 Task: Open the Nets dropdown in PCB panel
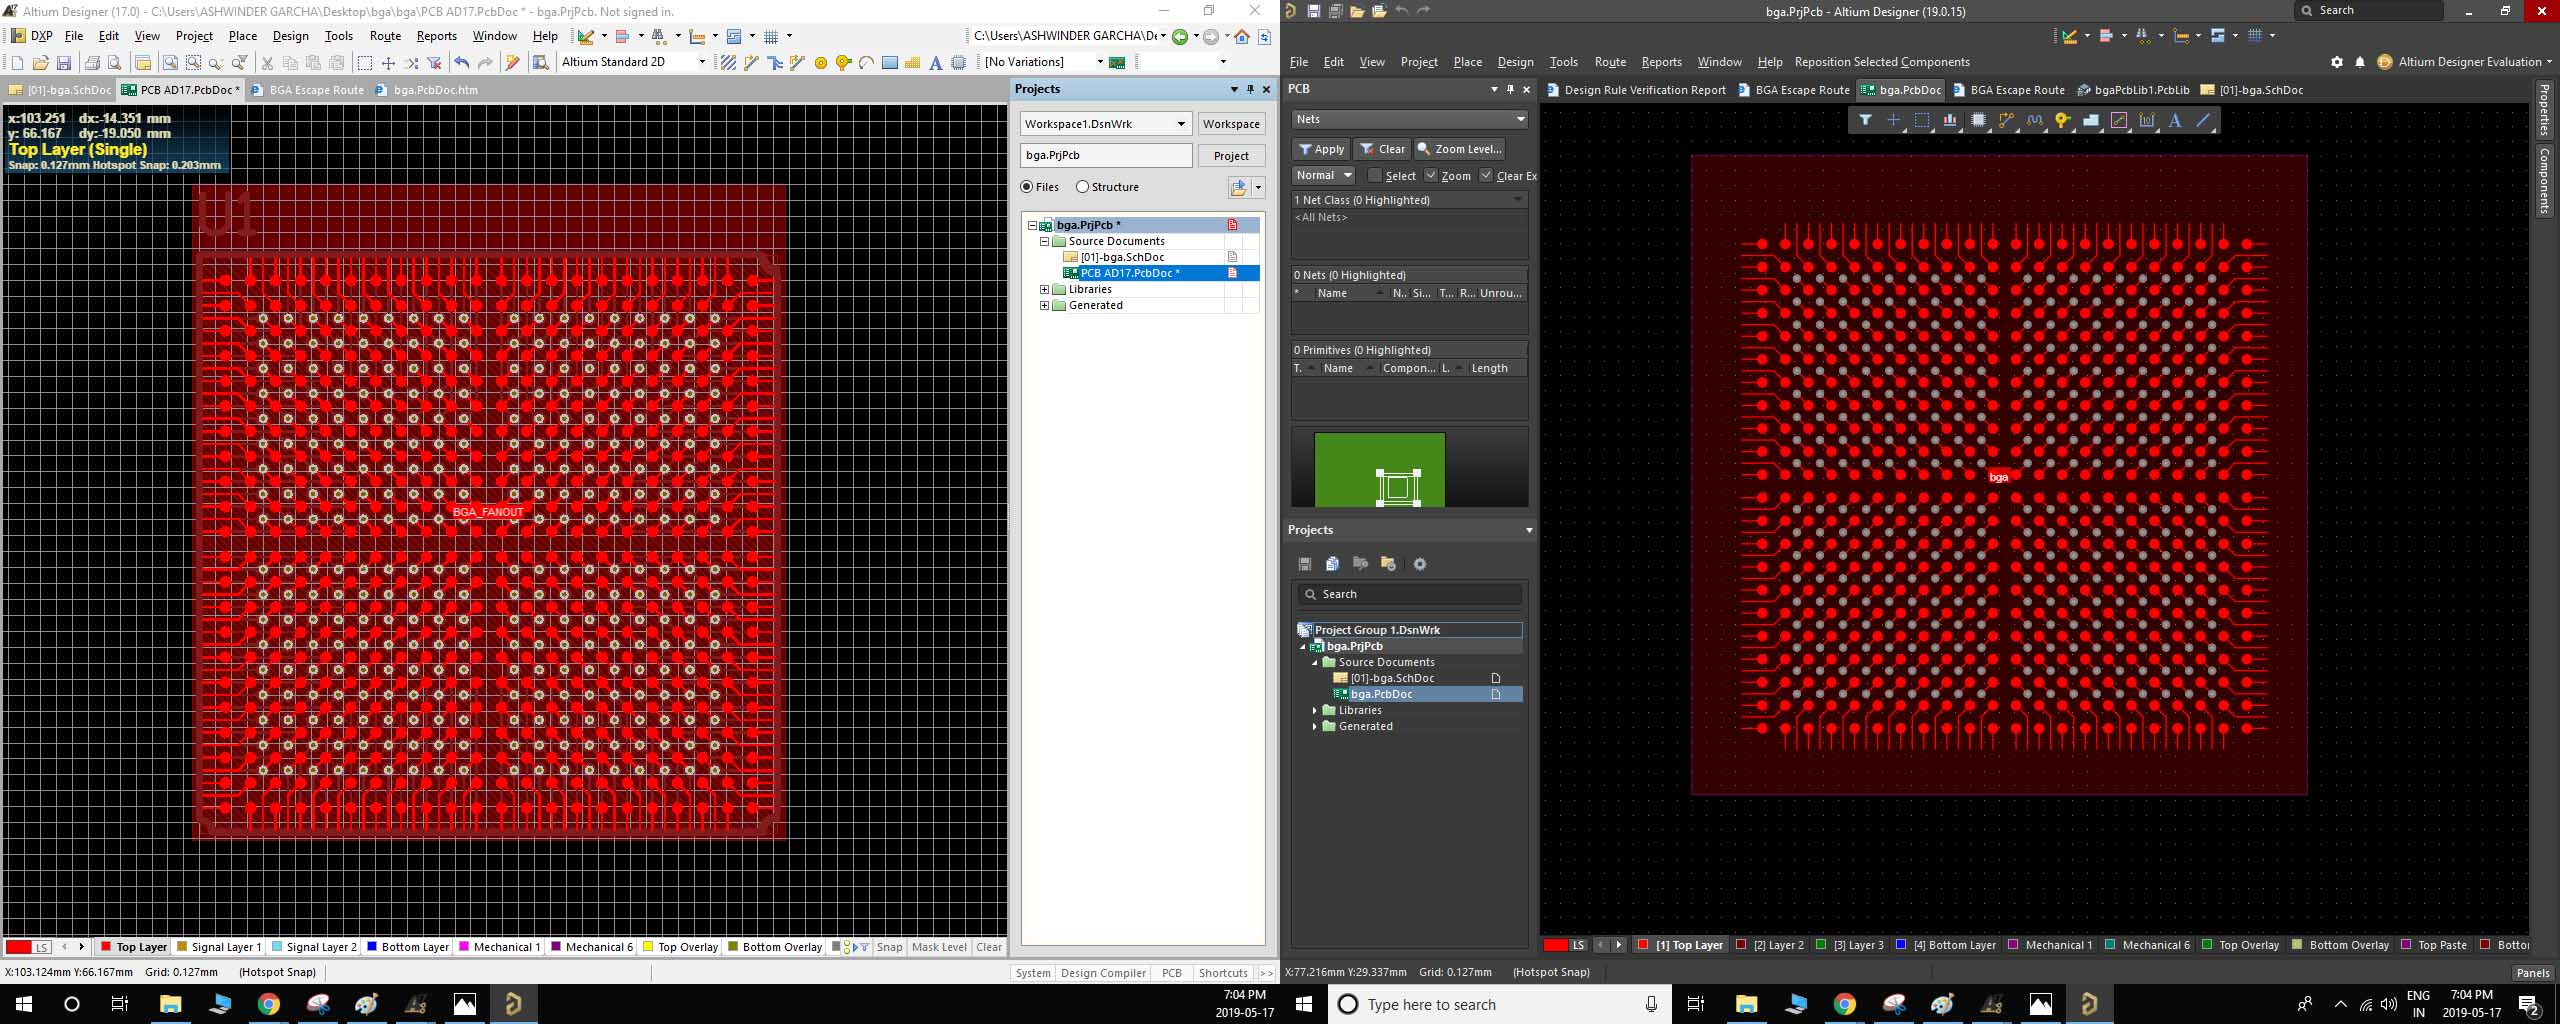1408,119
